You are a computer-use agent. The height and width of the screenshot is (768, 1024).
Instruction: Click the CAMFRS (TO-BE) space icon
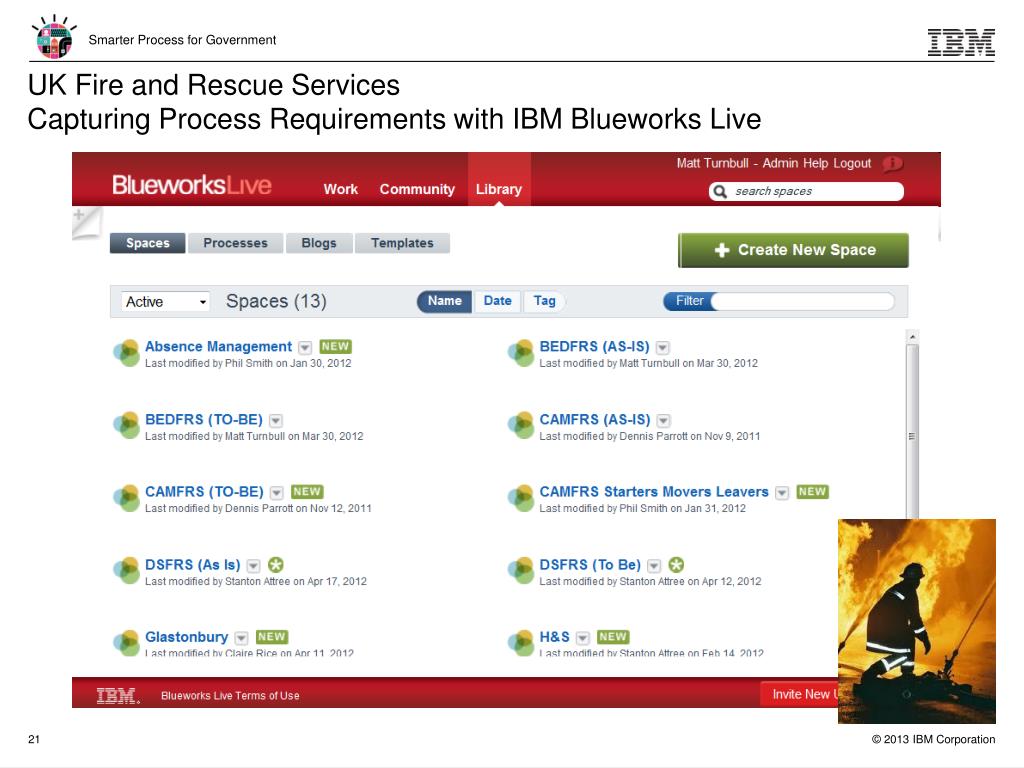126,498
